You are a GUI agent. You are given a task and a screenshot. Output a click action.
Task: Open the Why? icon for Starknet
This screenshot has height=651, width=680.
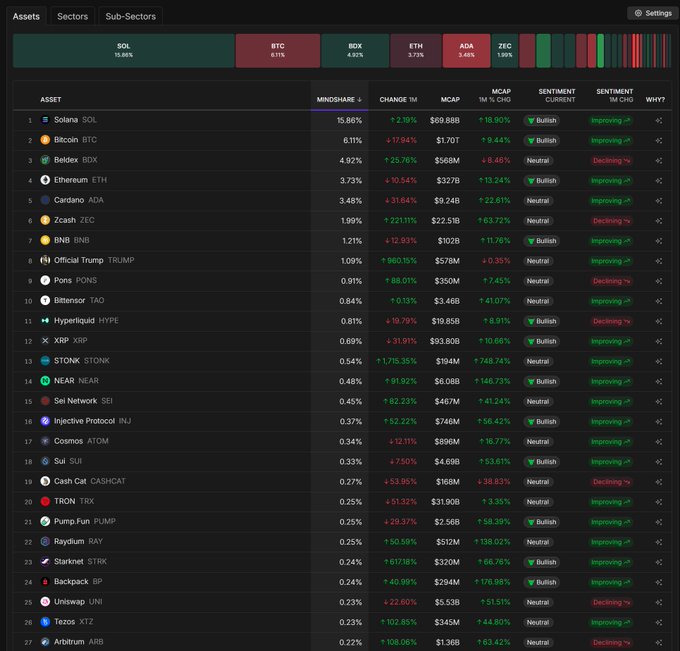(659, 562)
